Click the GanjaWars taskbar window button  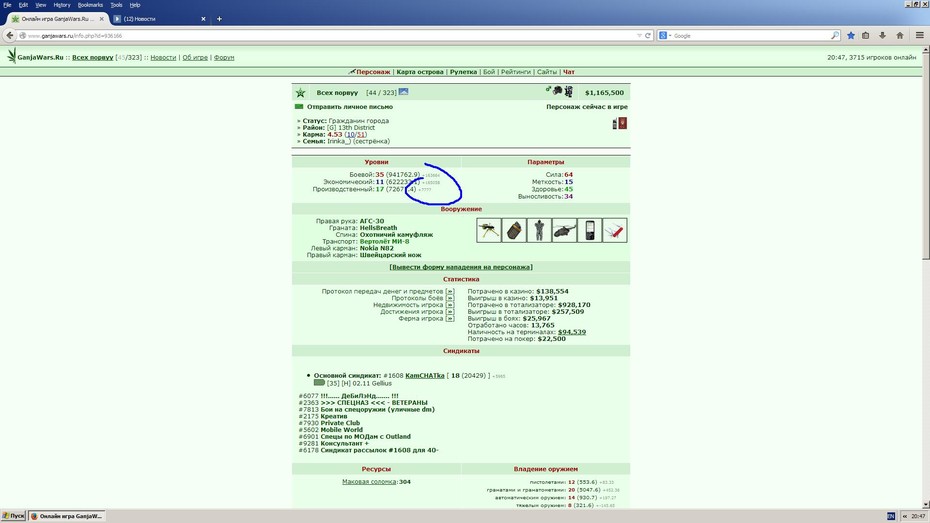(66, 516)
